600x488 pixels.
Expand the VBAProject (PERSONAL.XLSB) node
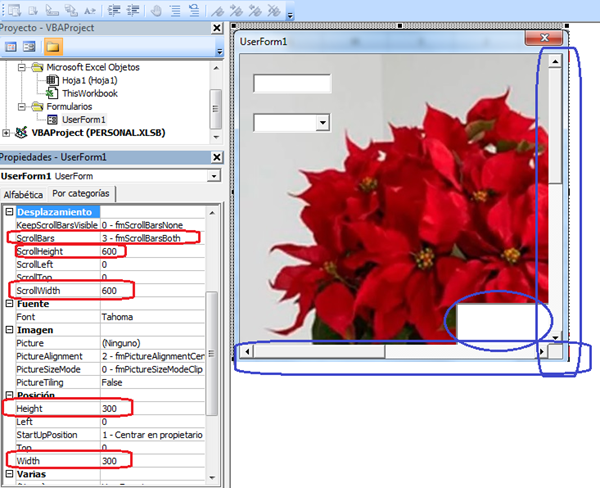[6, 133]
